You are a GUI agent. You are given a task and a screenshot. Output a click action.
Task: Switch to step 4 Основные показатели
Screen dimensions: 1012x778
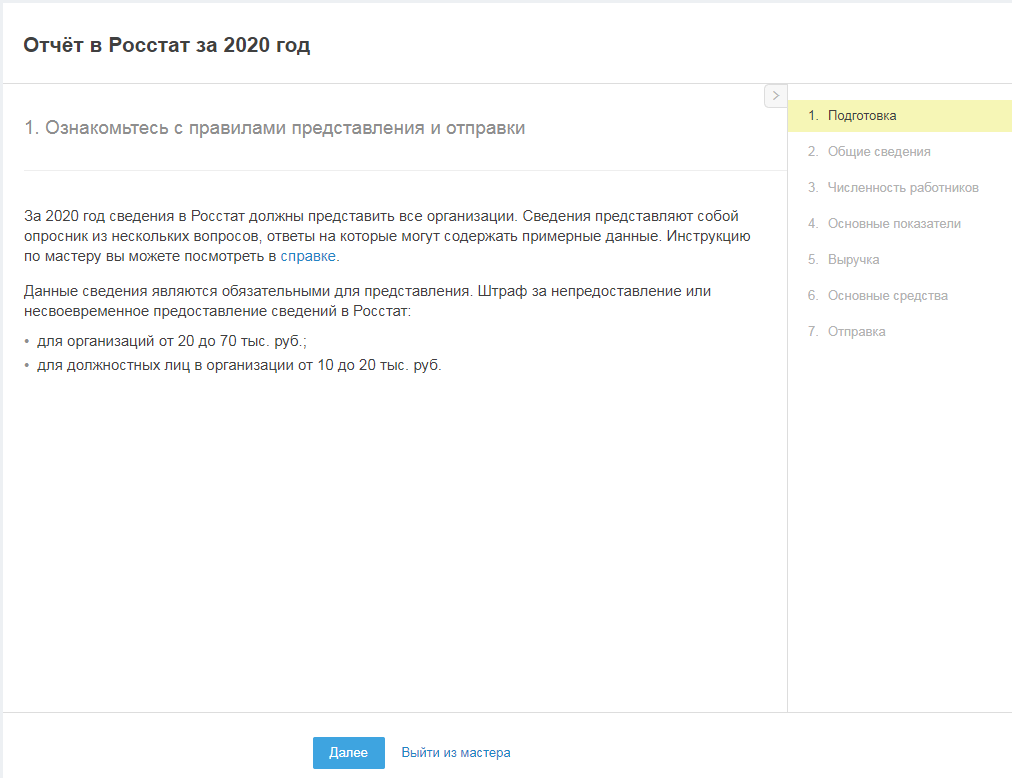coord(893,224)
